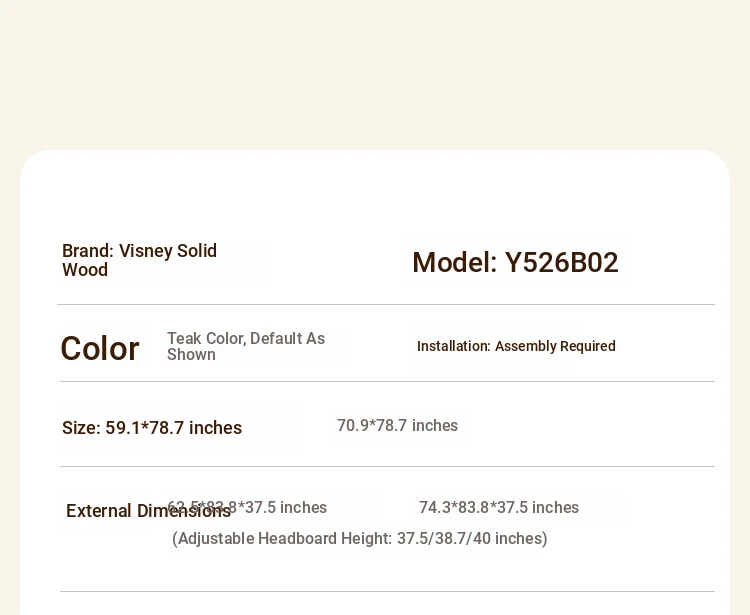The image size is (750, 615).
Task: Click the beige background above the white card
Action: (375, 72)
